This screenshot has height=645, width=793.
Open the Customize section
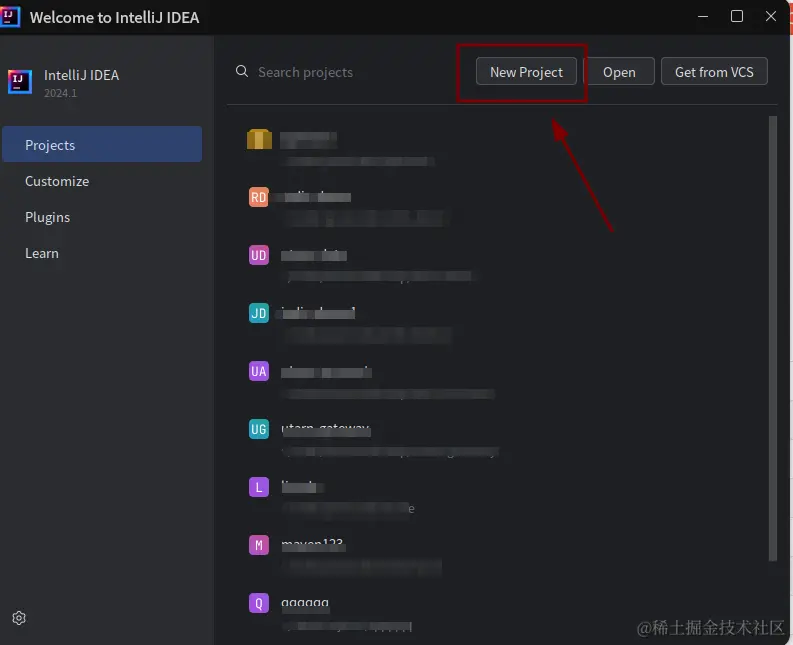coord(102,181)
